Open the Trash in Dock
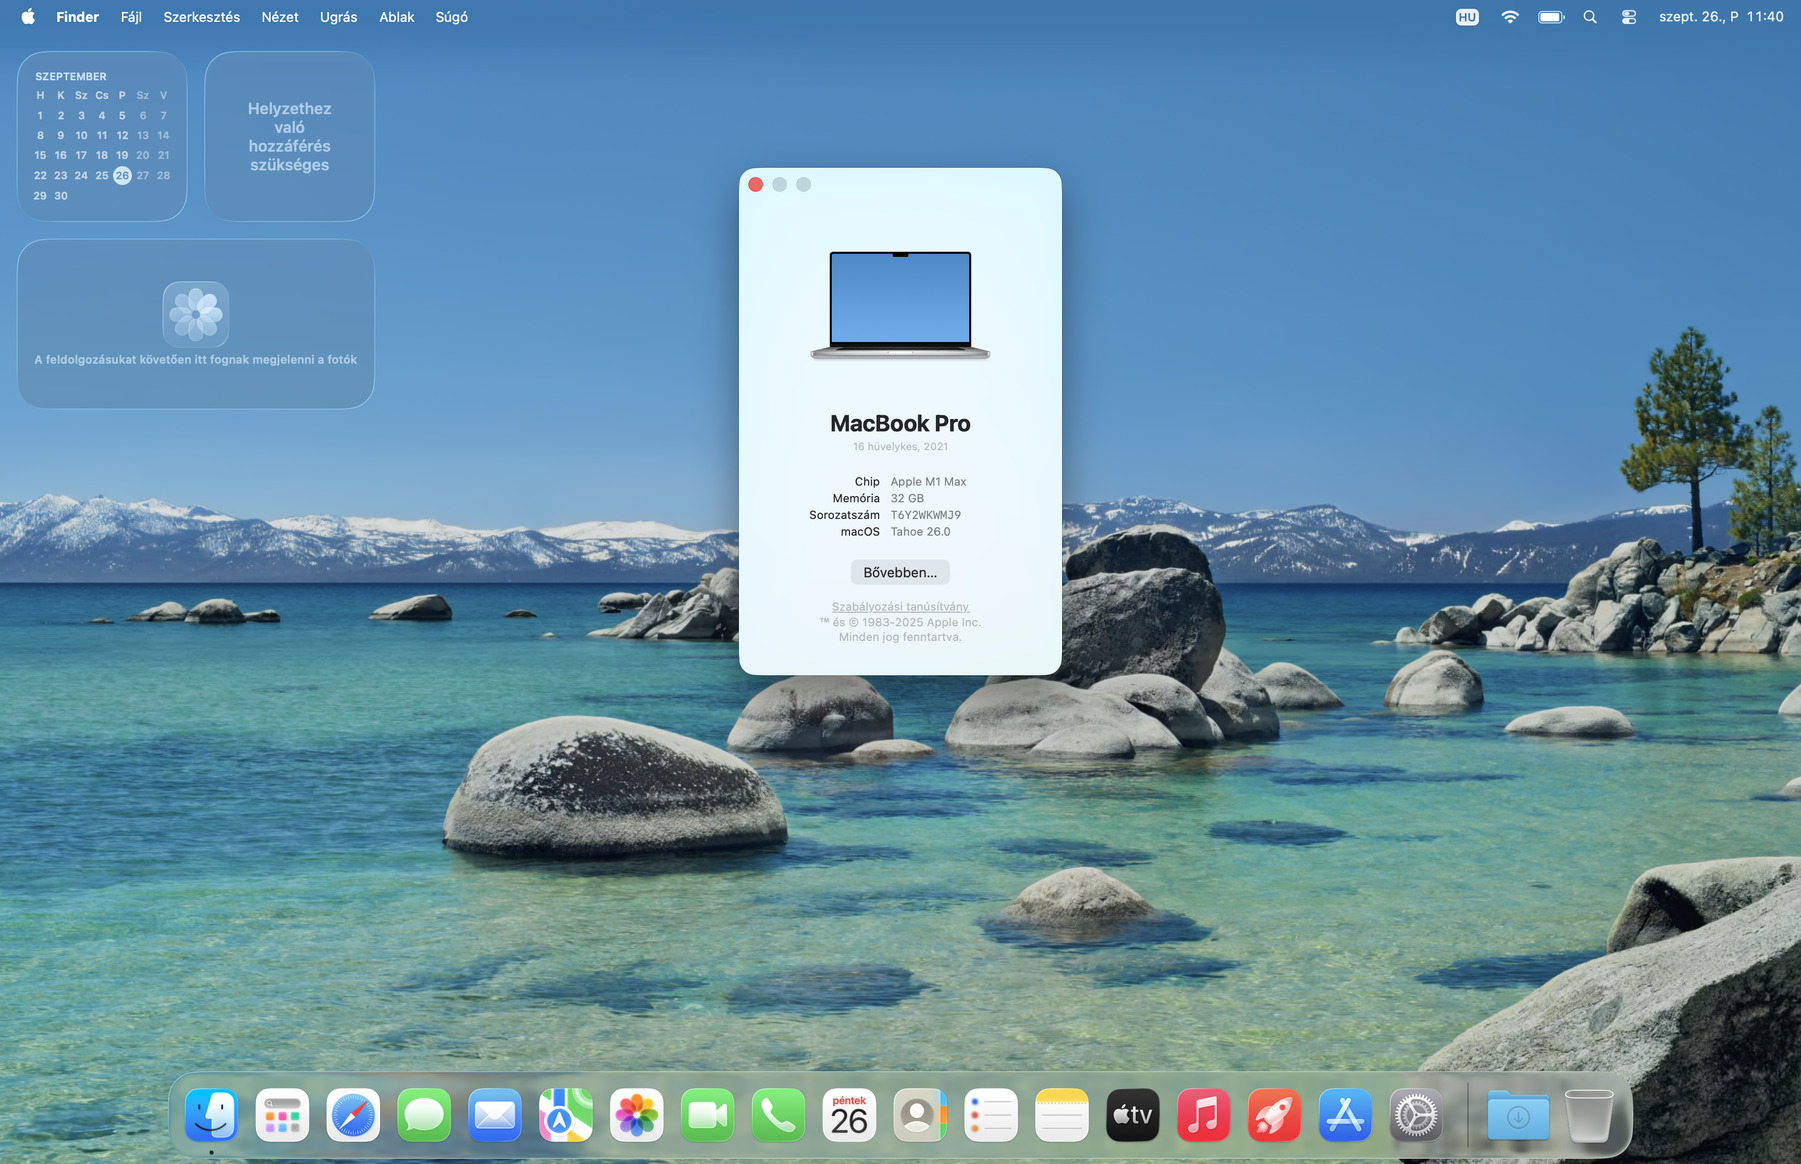 click(1588, 1115)
